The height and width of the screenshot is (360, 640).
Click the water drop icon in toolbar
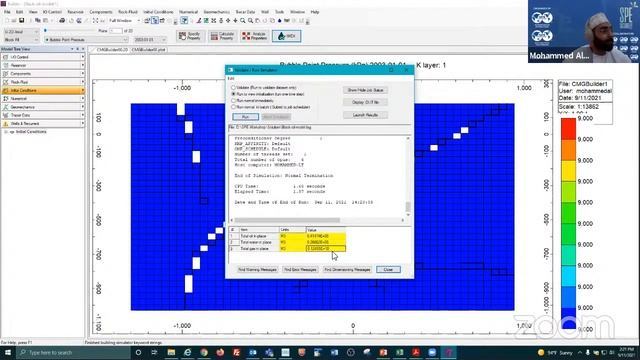pos(280,20)
